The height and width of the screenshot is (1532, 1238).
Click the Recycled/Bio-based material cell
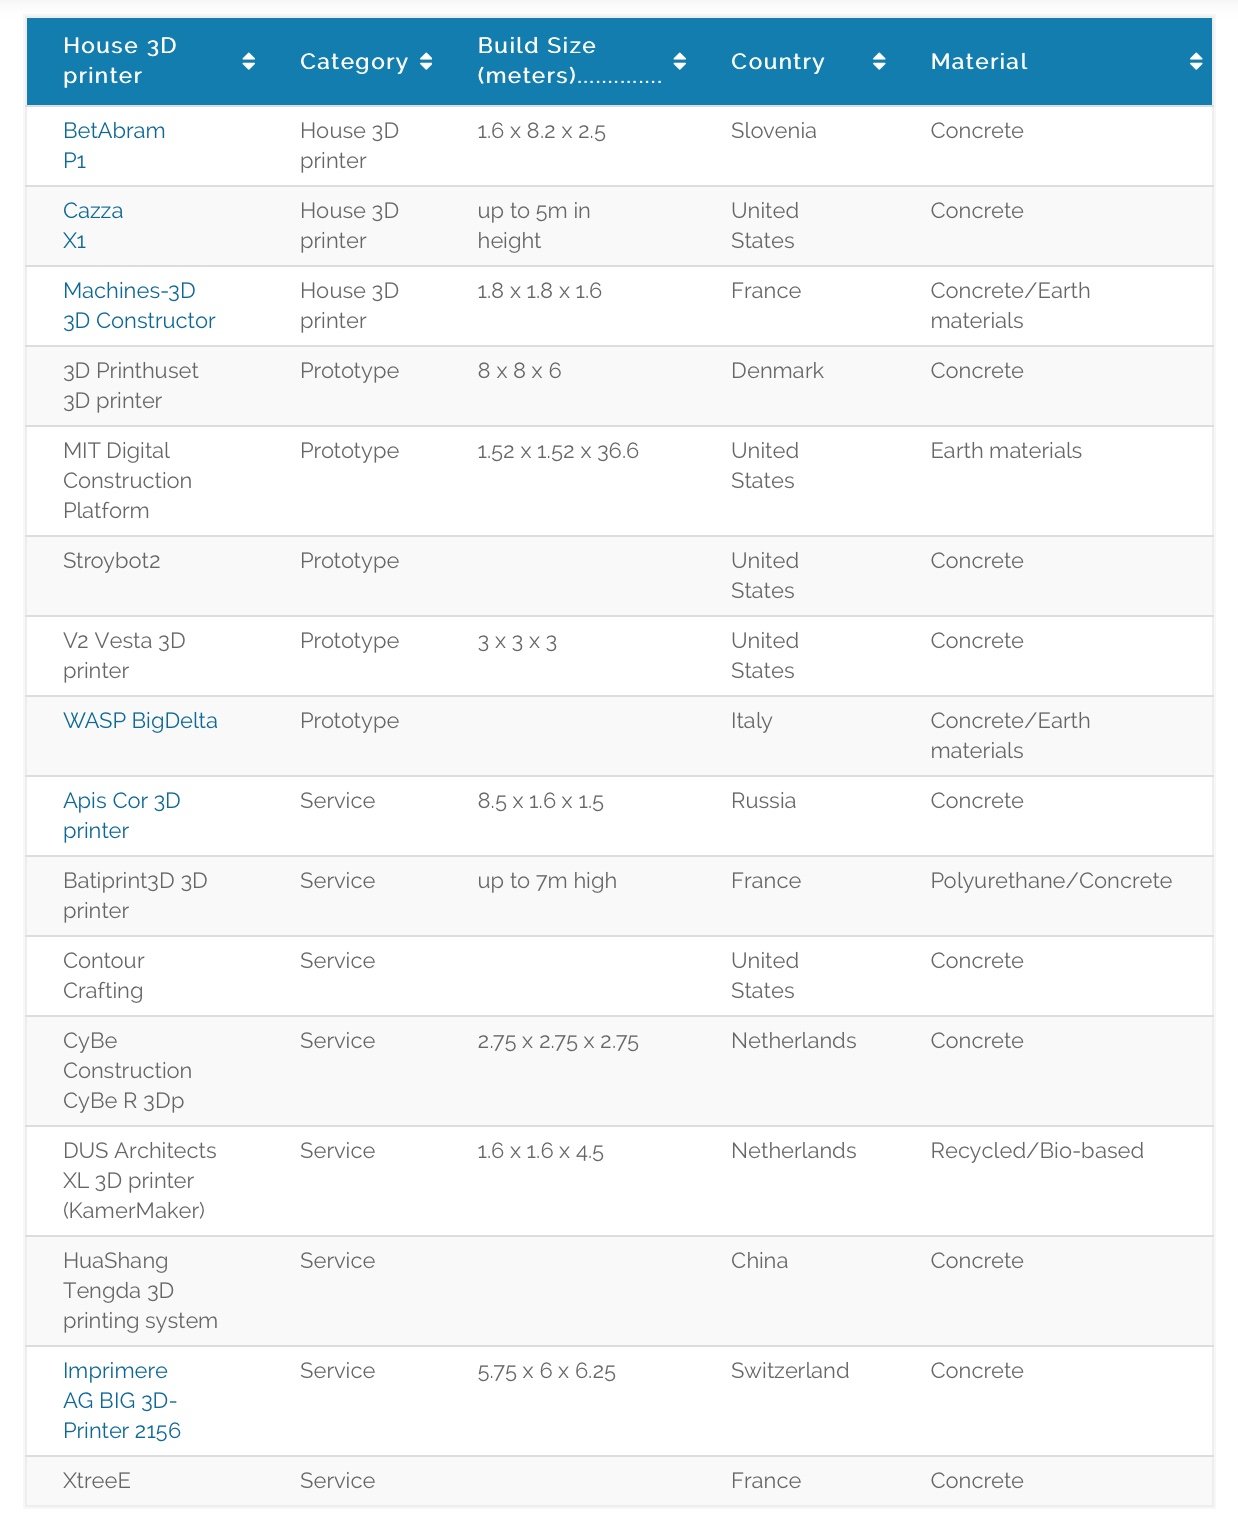[1037, 1151]
